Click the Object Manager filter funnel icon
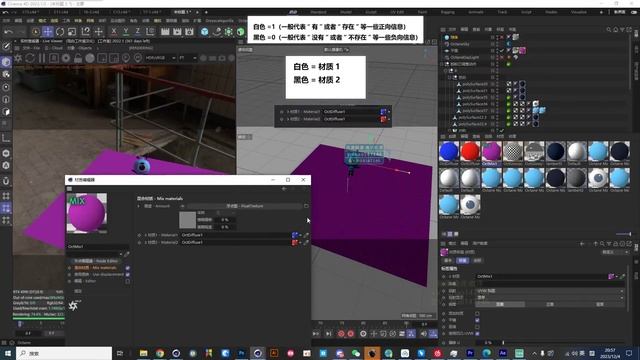The width and height of the screenshot is (640, 360). (x=622, y=29)
